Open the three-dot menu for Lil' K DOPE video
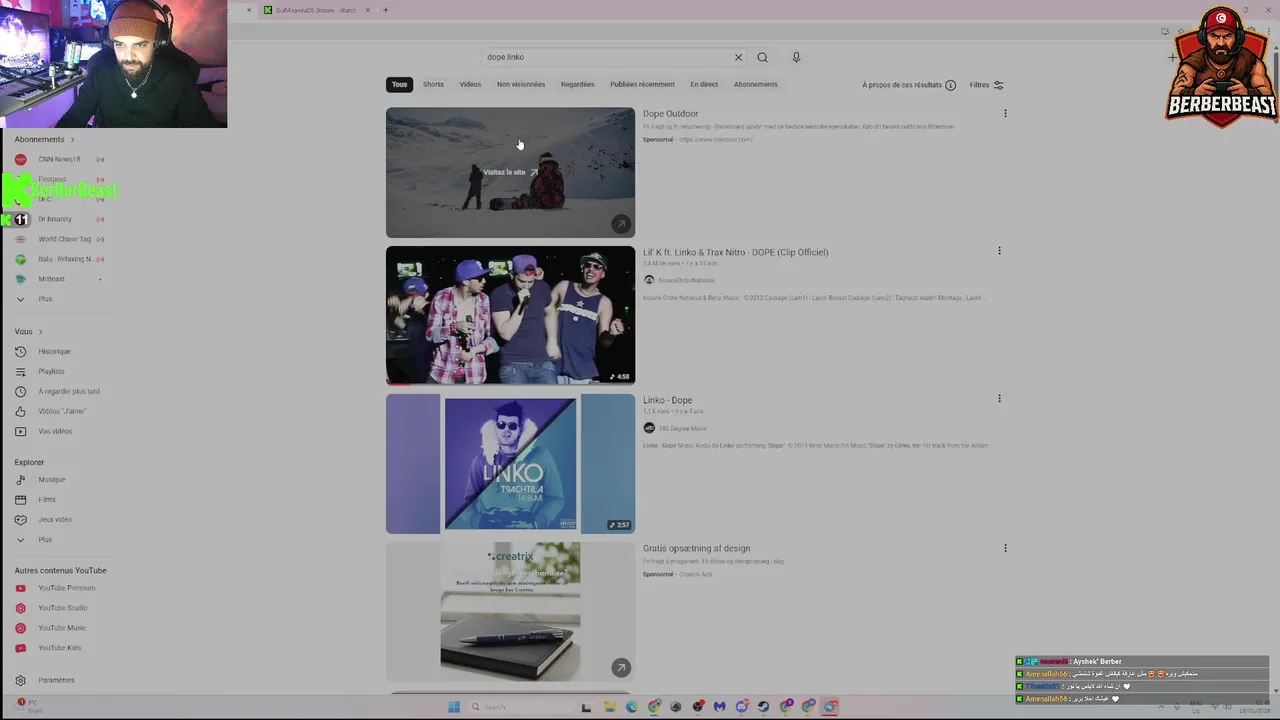The height and width of the screenshot is (720, 1280). (x=999, y=251)
